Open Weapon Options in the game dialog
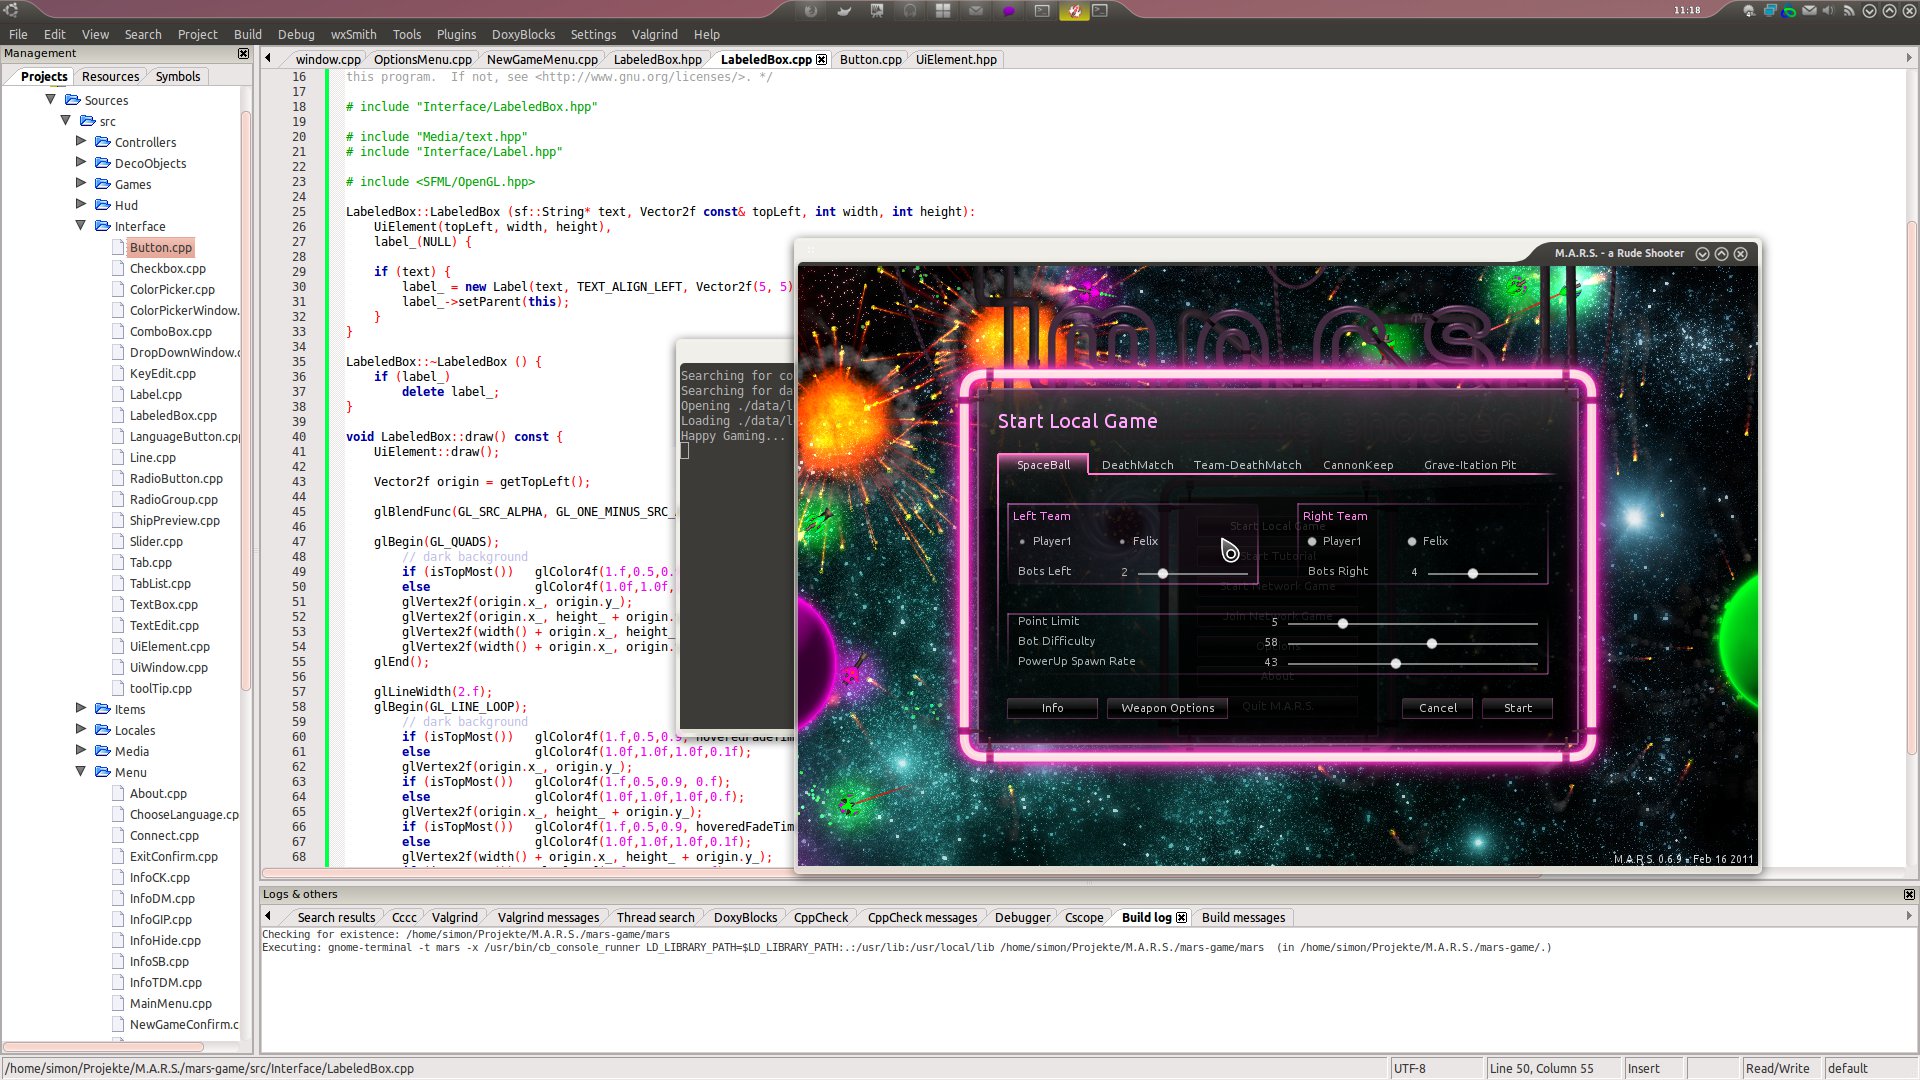This screenshot has height=1080, width=1920. [1167, 708]
